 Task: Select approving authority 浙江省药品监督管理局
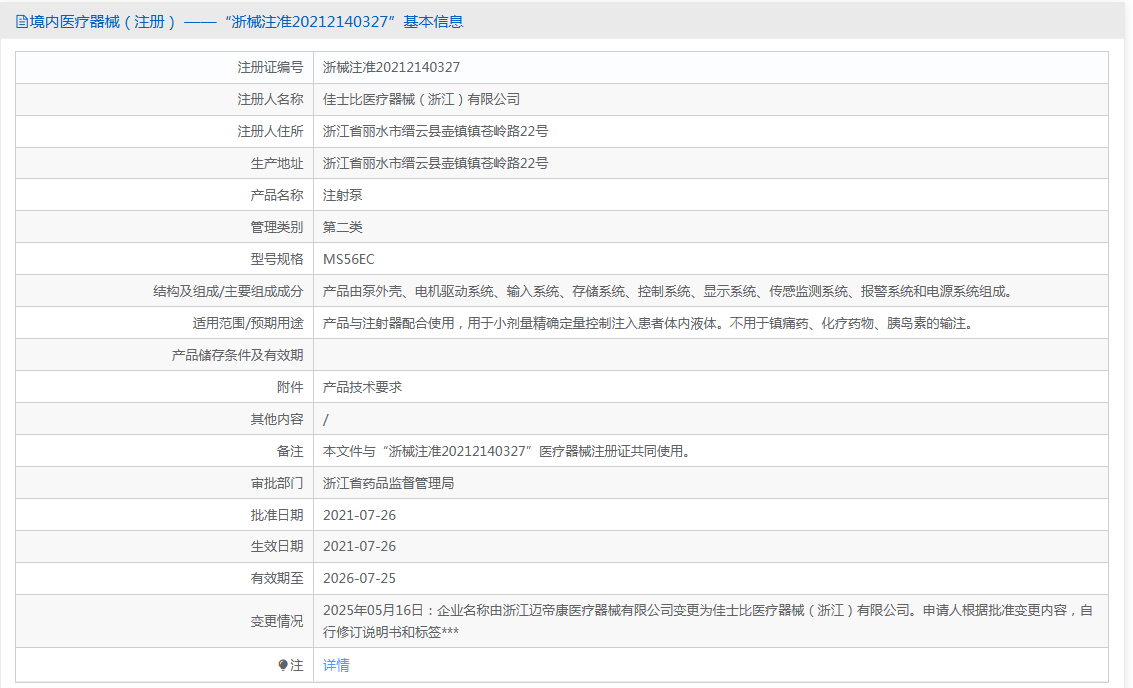tap(388, 483)
